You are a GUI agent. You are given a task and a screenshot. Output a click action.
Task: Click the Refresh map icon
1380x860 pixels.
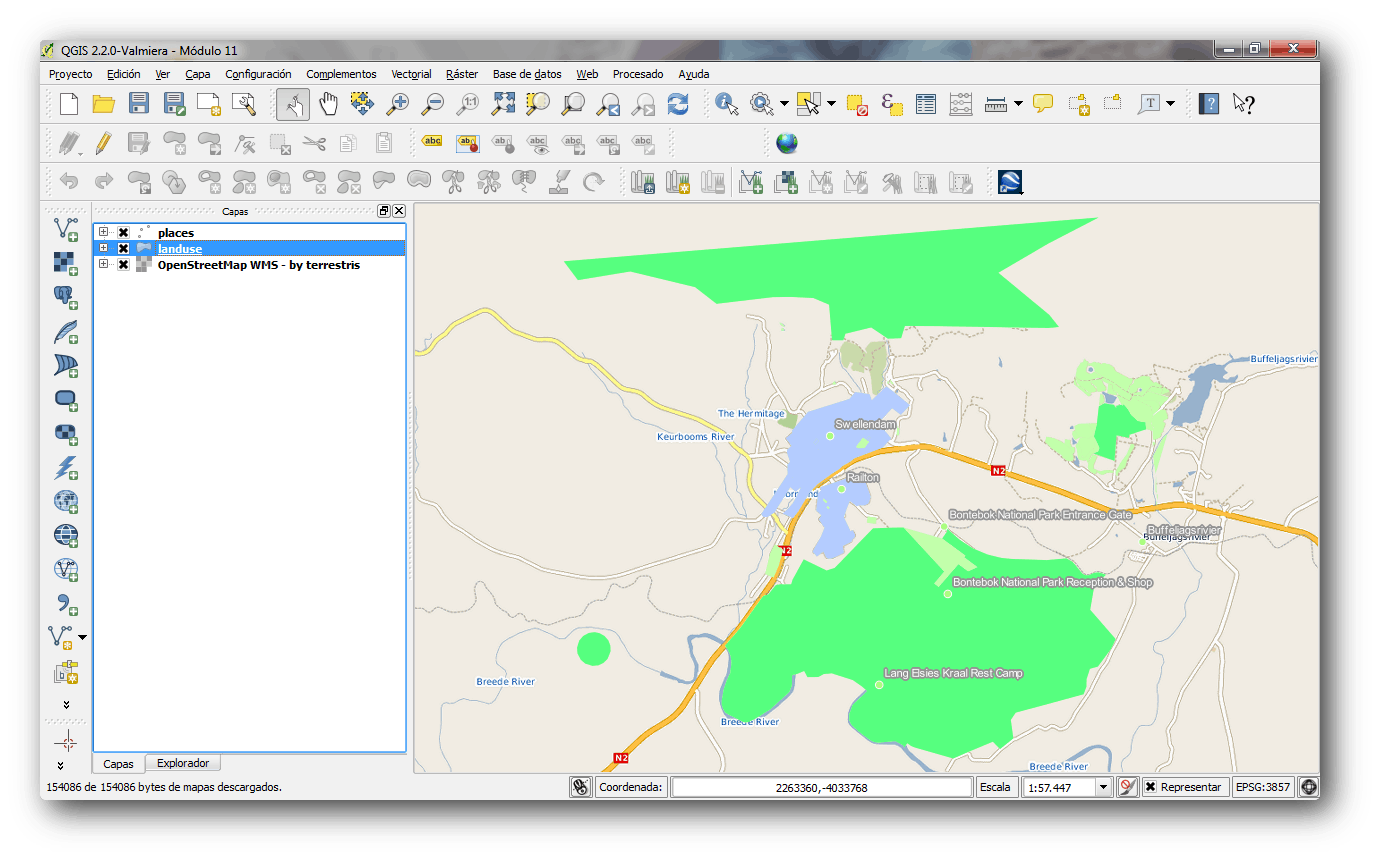(678, 103)
